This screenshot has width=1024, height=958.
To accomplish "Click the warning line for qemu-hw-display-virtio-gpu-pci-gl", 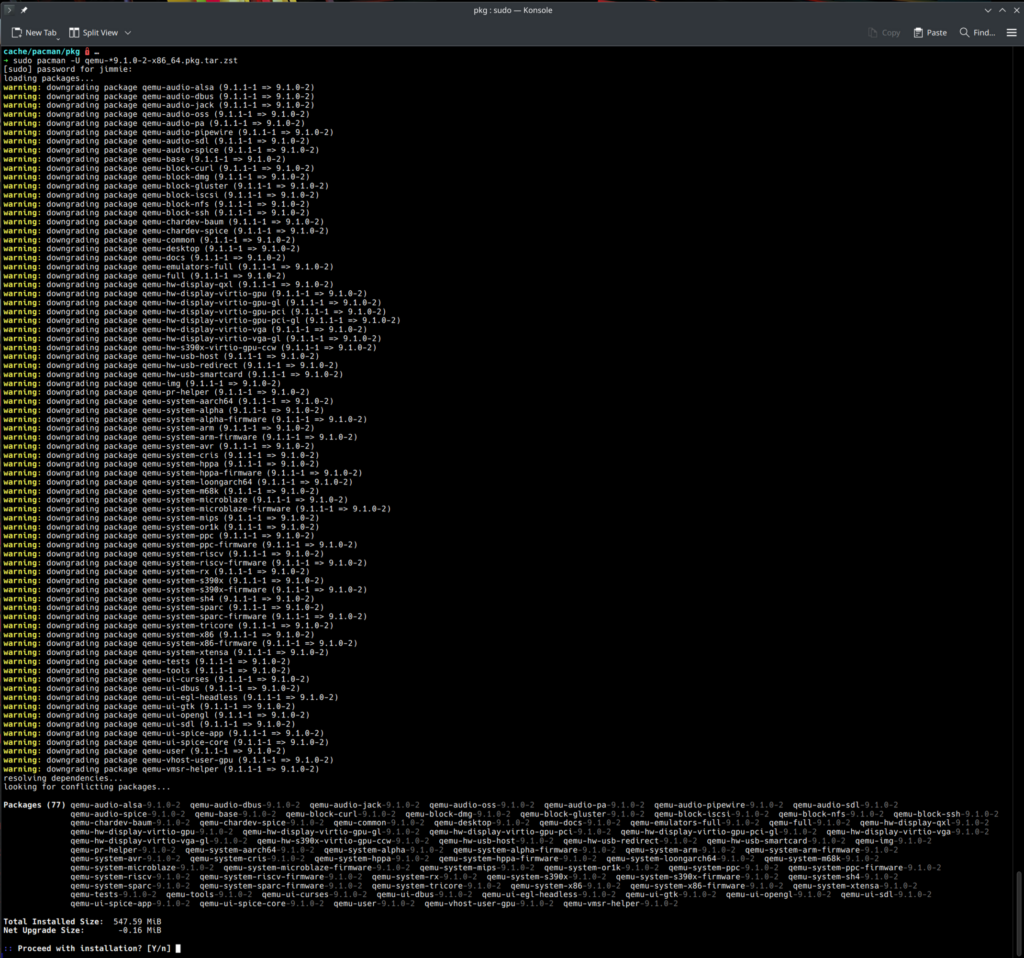I will click(202, 321).
